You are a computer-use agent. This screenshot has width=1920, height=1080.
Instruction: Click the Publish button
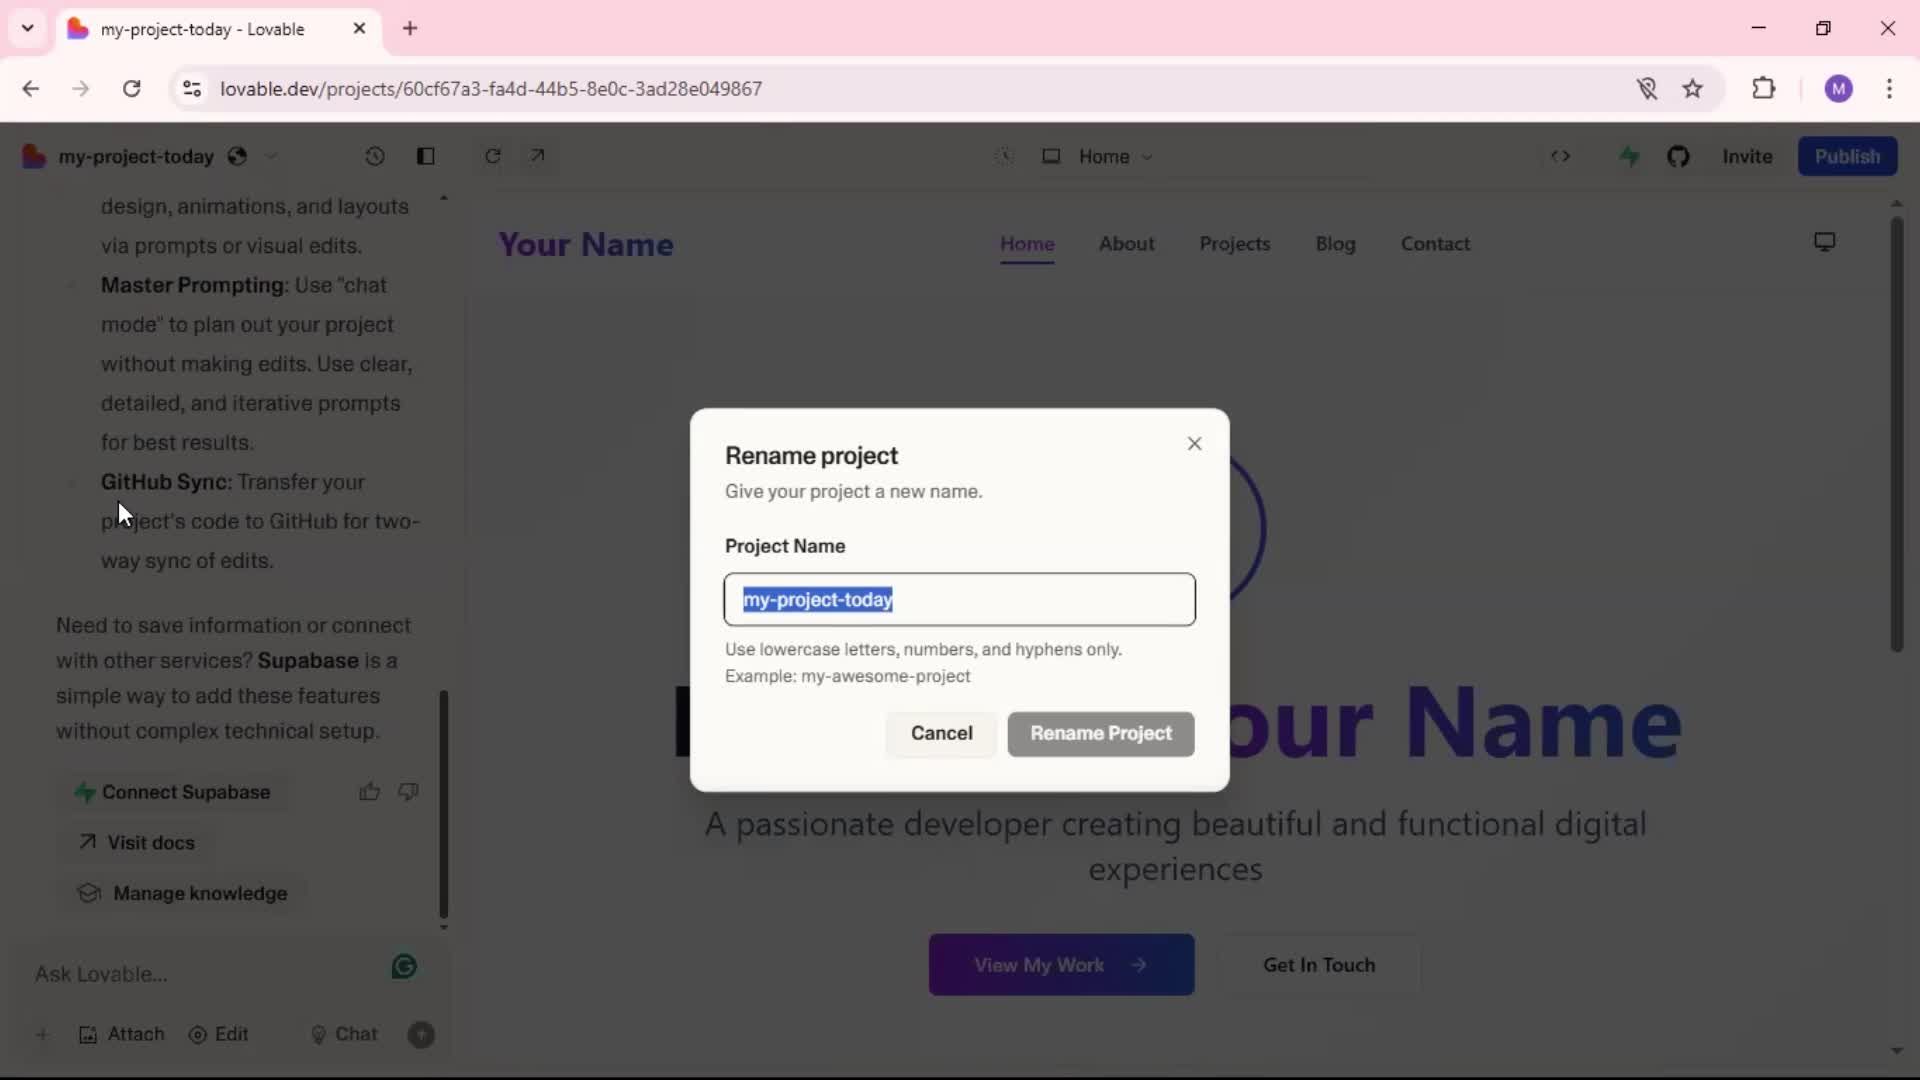tap(1847, 157)
